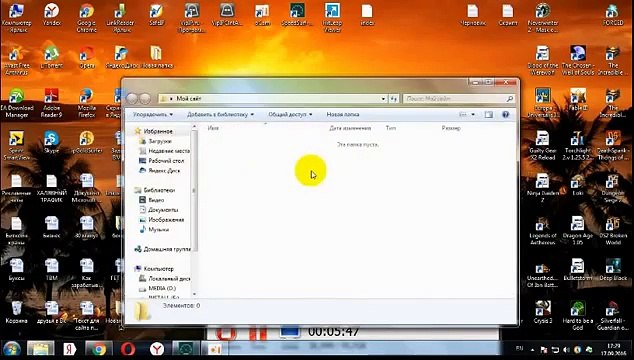Sort by Тип column header

(x=391, y=128)
